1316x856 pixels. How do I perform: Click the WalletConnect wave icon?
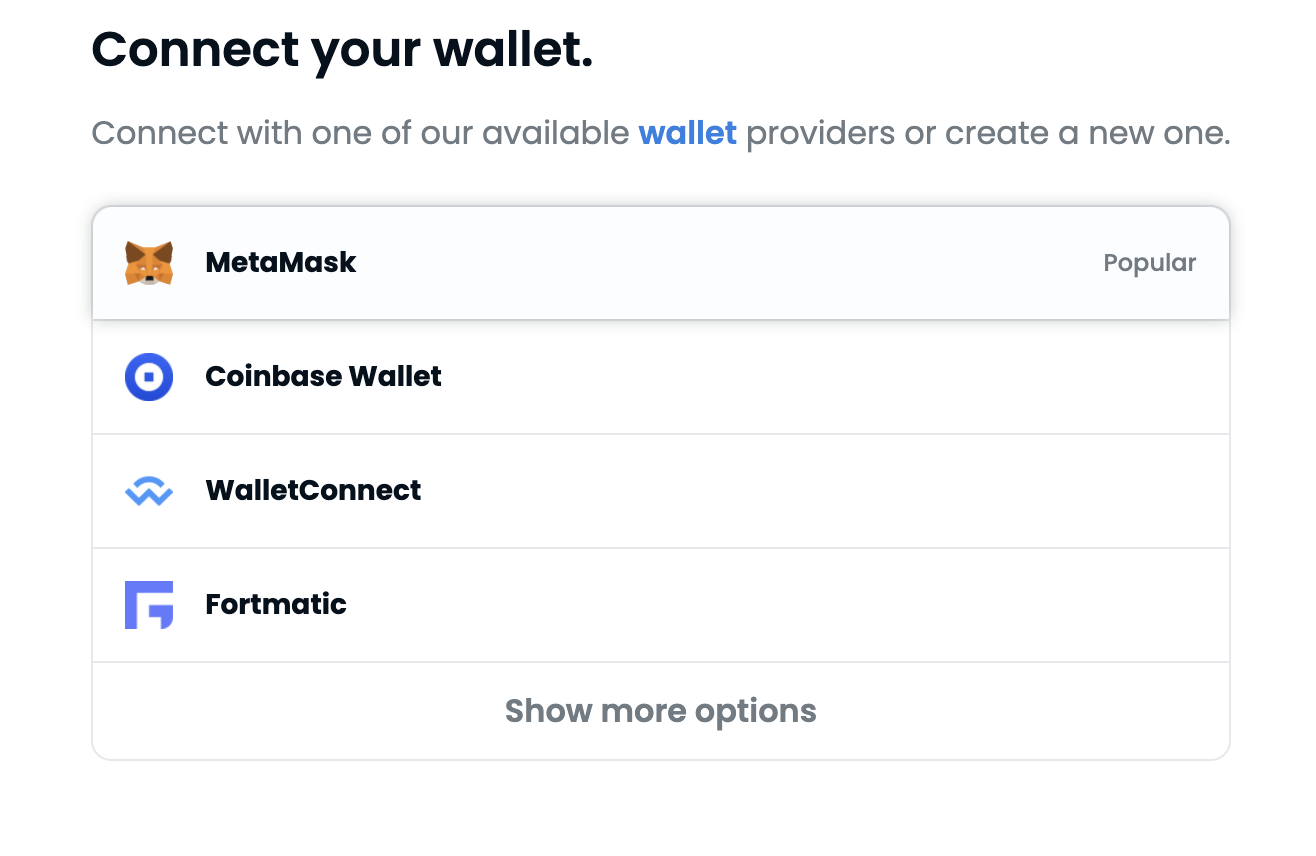[x=149, y=491]
